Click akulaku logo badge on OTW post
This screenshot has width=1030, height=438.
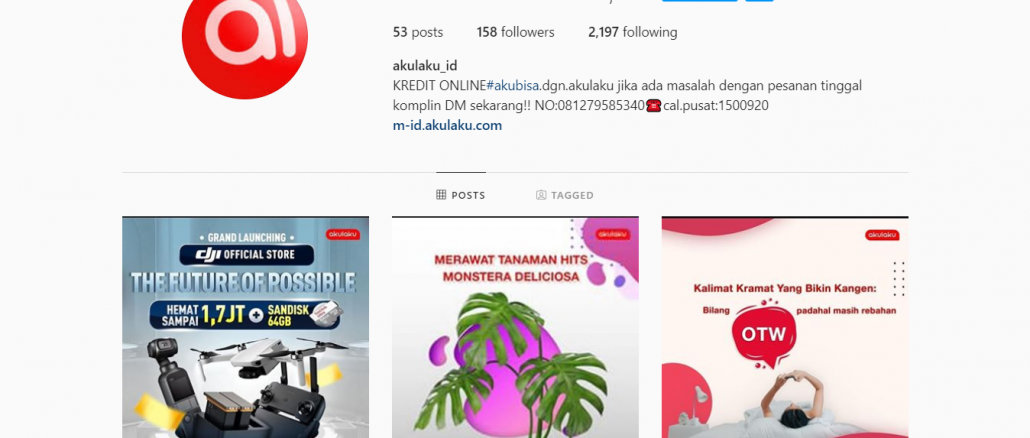(882, 235)
